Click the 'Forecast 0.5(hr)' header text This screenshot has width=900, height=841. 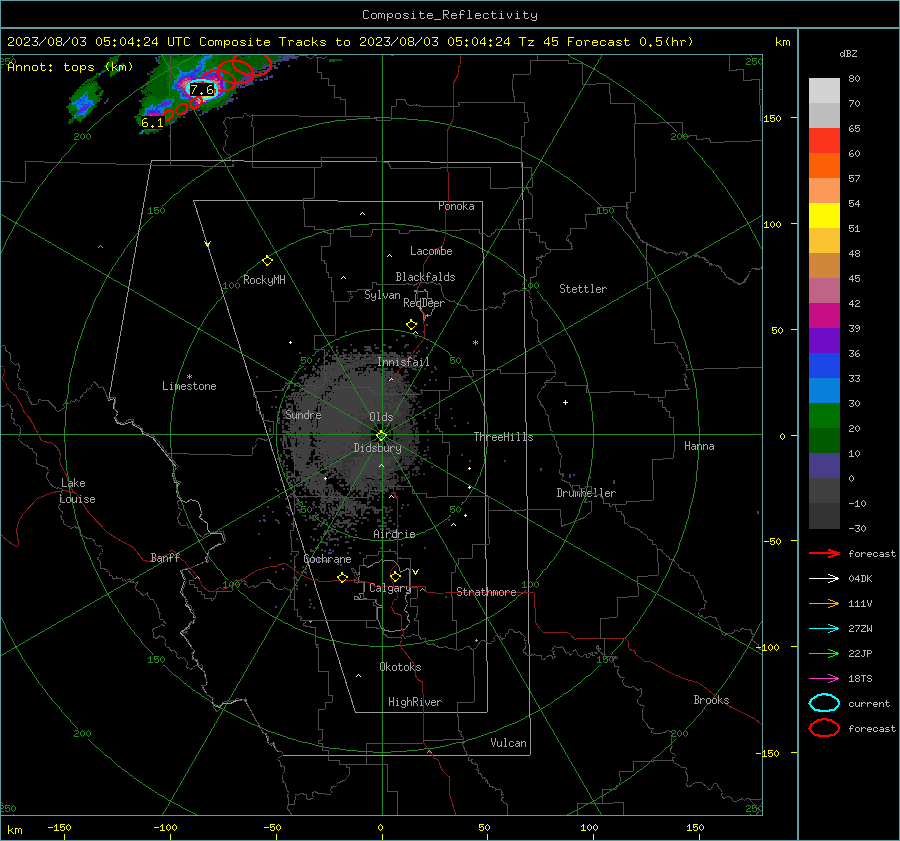point(630,42)
